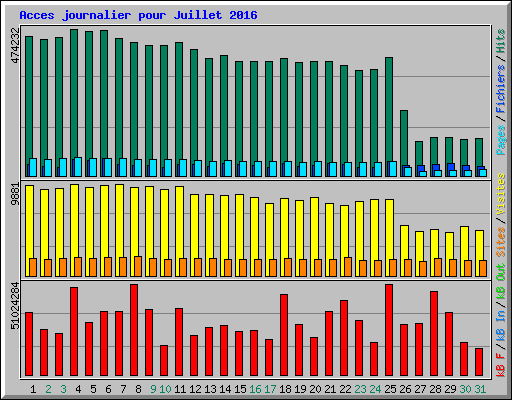
Task: Click day label 25 on the x-axis
Action: tap(390, 389)
